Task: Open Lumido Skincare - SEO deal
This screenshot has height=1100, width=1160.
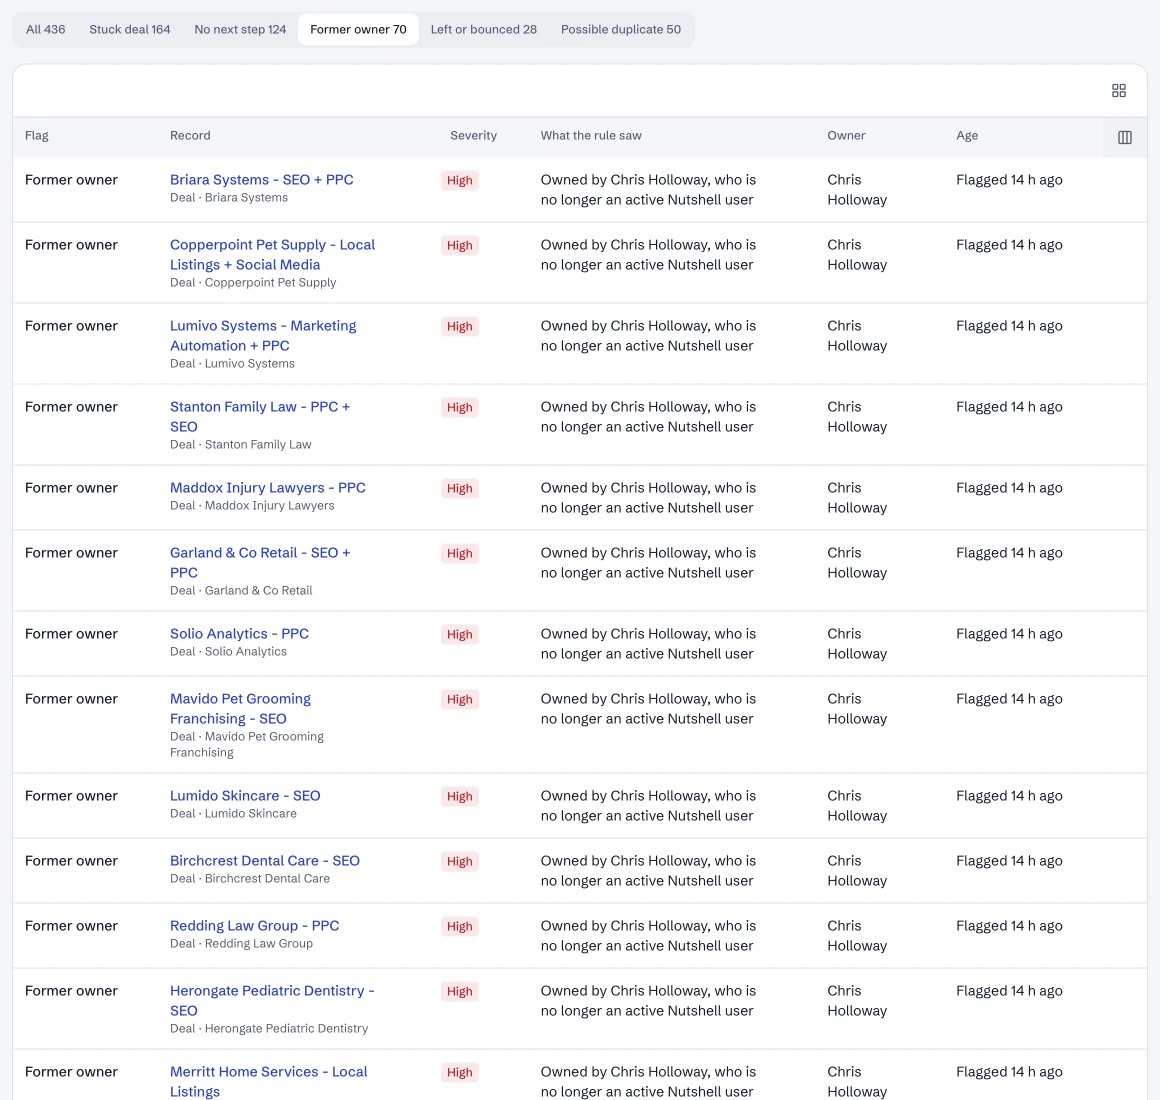Action: (245, 796)
